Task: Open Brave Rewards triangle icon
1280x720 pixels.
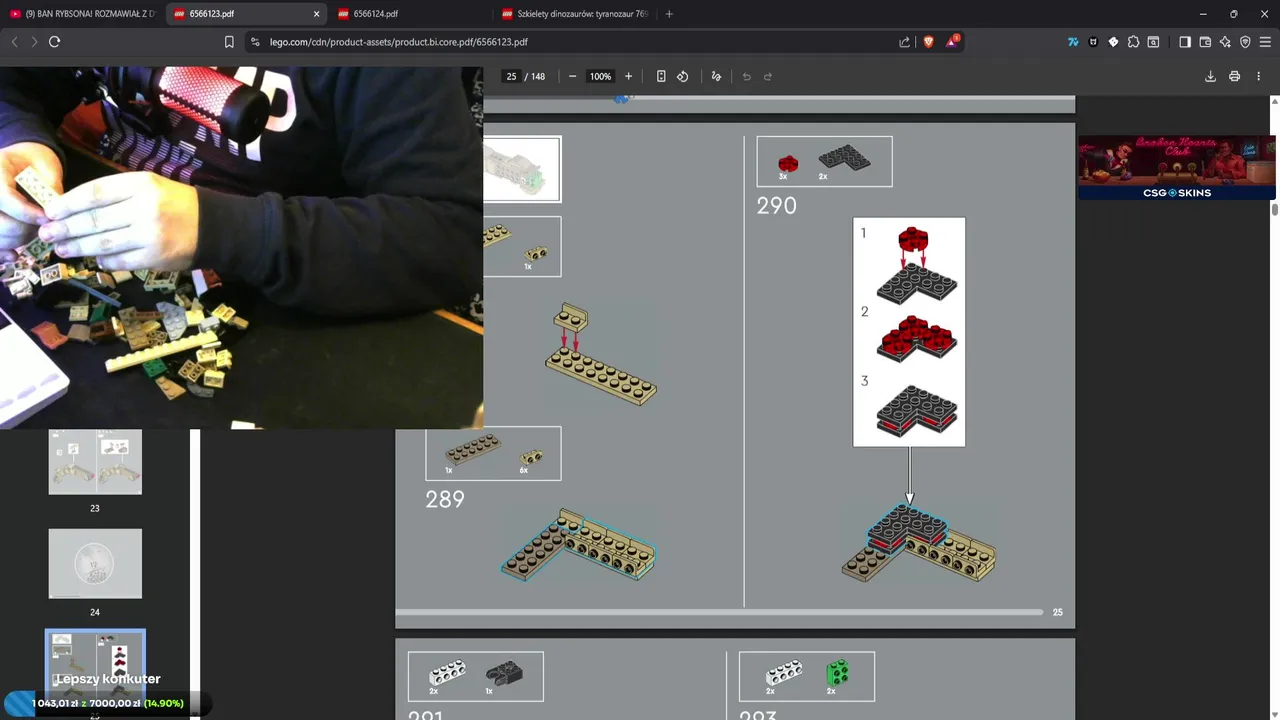Action: 953,42
